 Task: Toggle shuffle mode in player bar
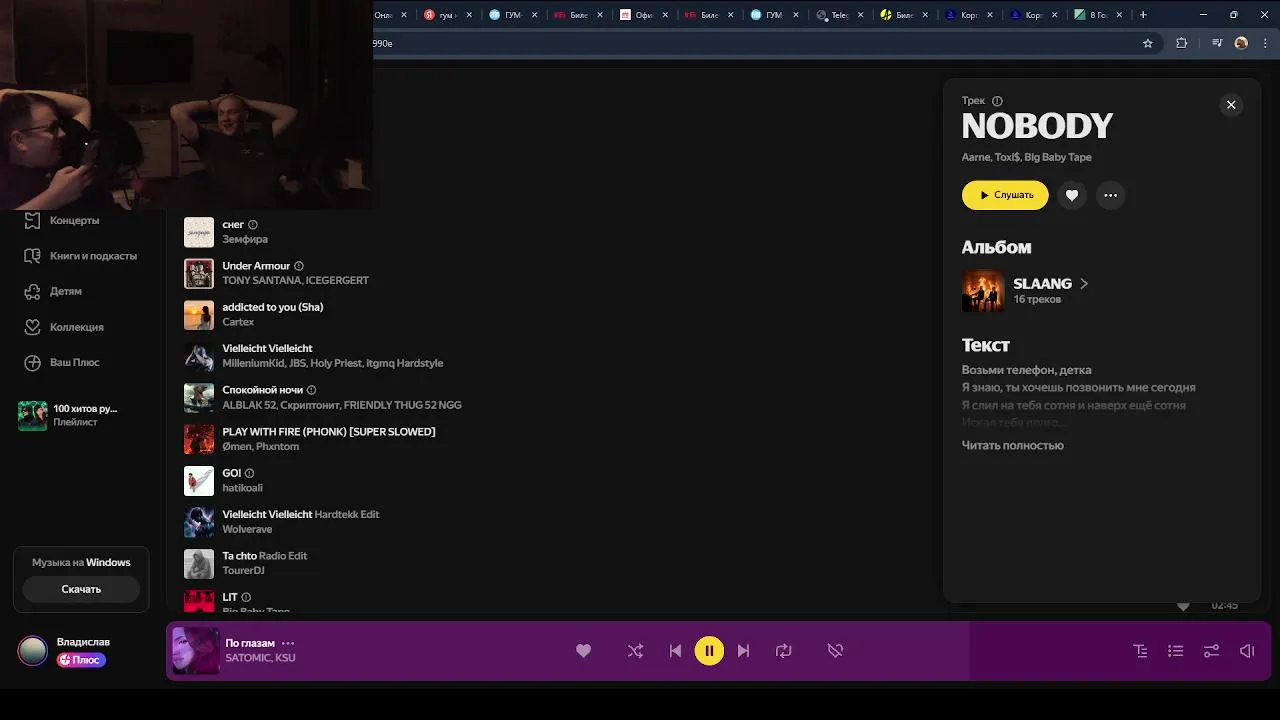pos(635,651)
